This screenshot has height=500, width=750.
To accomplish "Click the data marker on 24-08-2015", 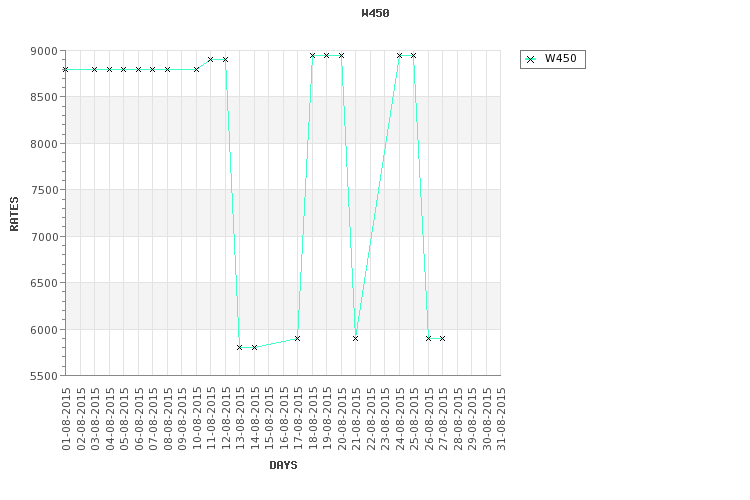I will pos(399,55).
